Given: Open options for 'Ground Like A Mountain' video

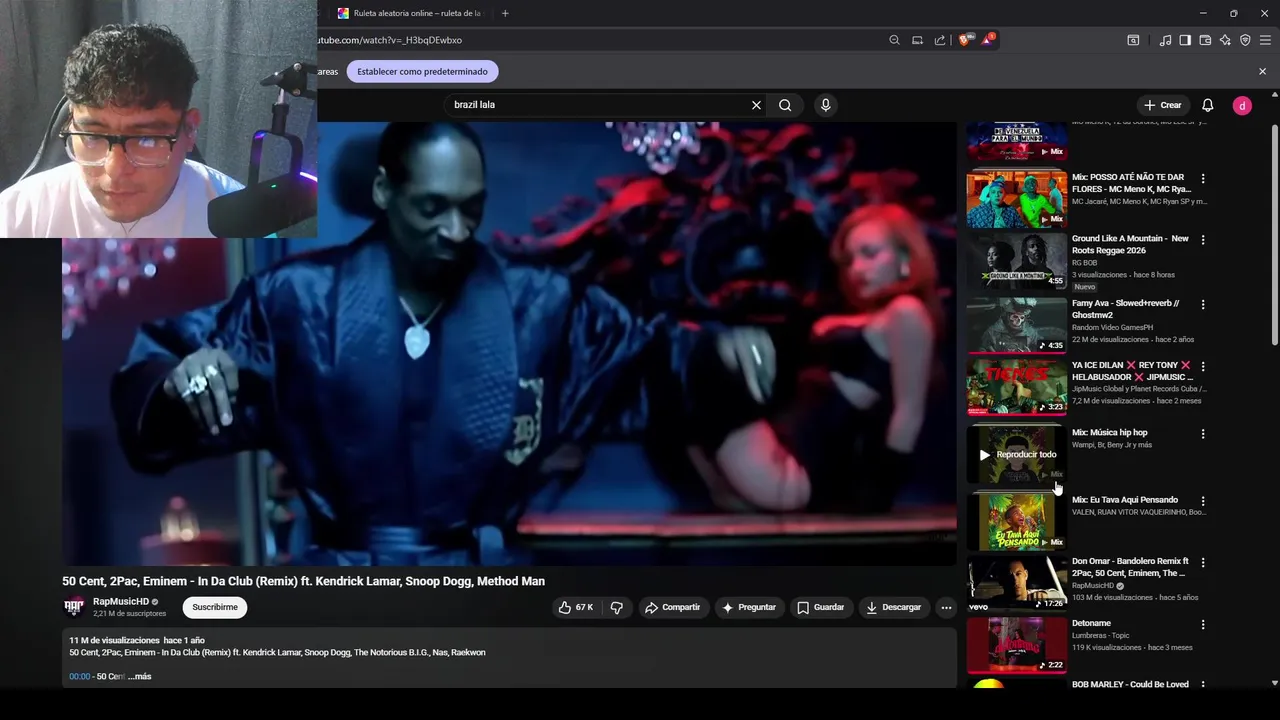Looking at the screenshot, I should click(x=1203, y=240).
